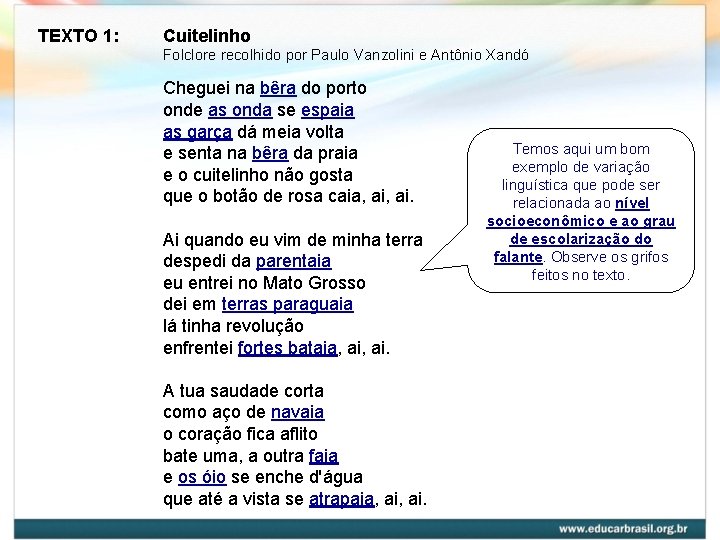Click the underlined word 'navaia'
Image resolution: width=720 pixels, height=540 pixels.
pos(298,412)
